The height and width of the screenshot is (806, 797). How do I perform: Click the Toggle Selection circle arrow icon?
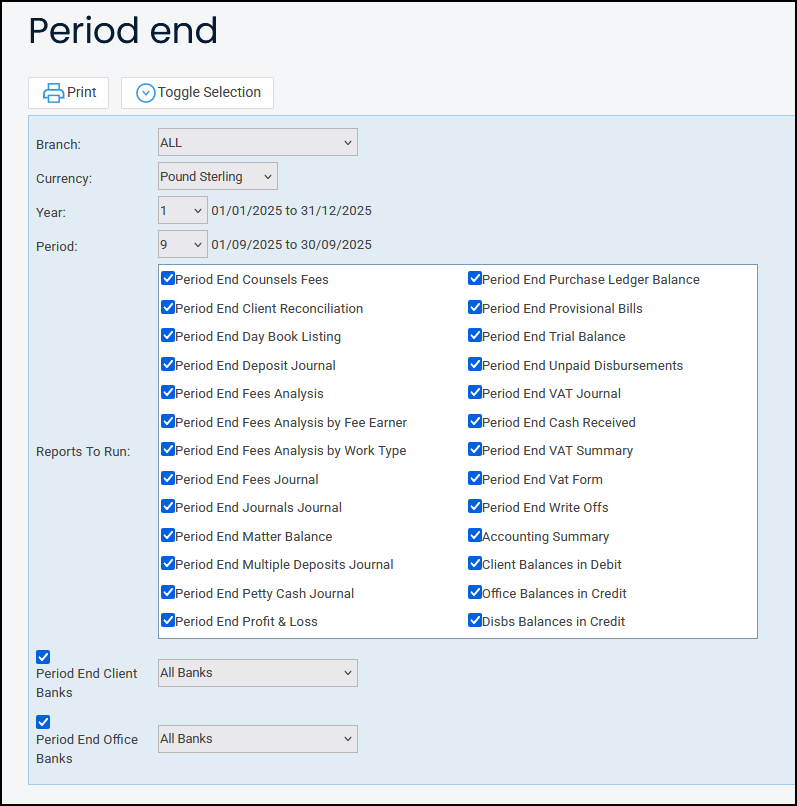(x=146, y=93)
